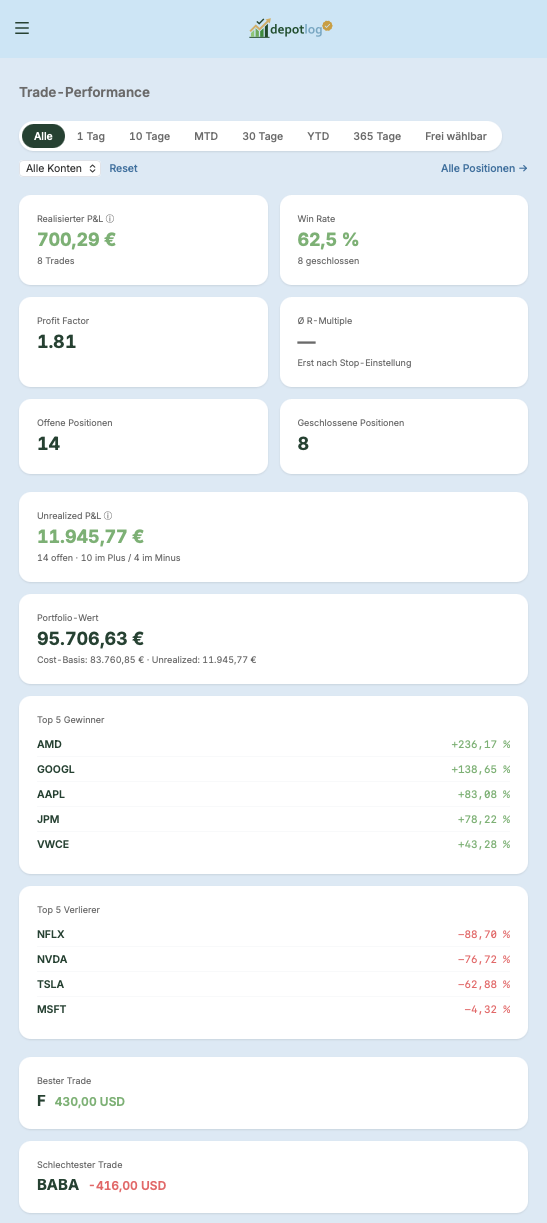This screenshot has width=547, height=1223.
Task: Click the BABA ticker in Schlechtester Trade
Action: 58,1185
